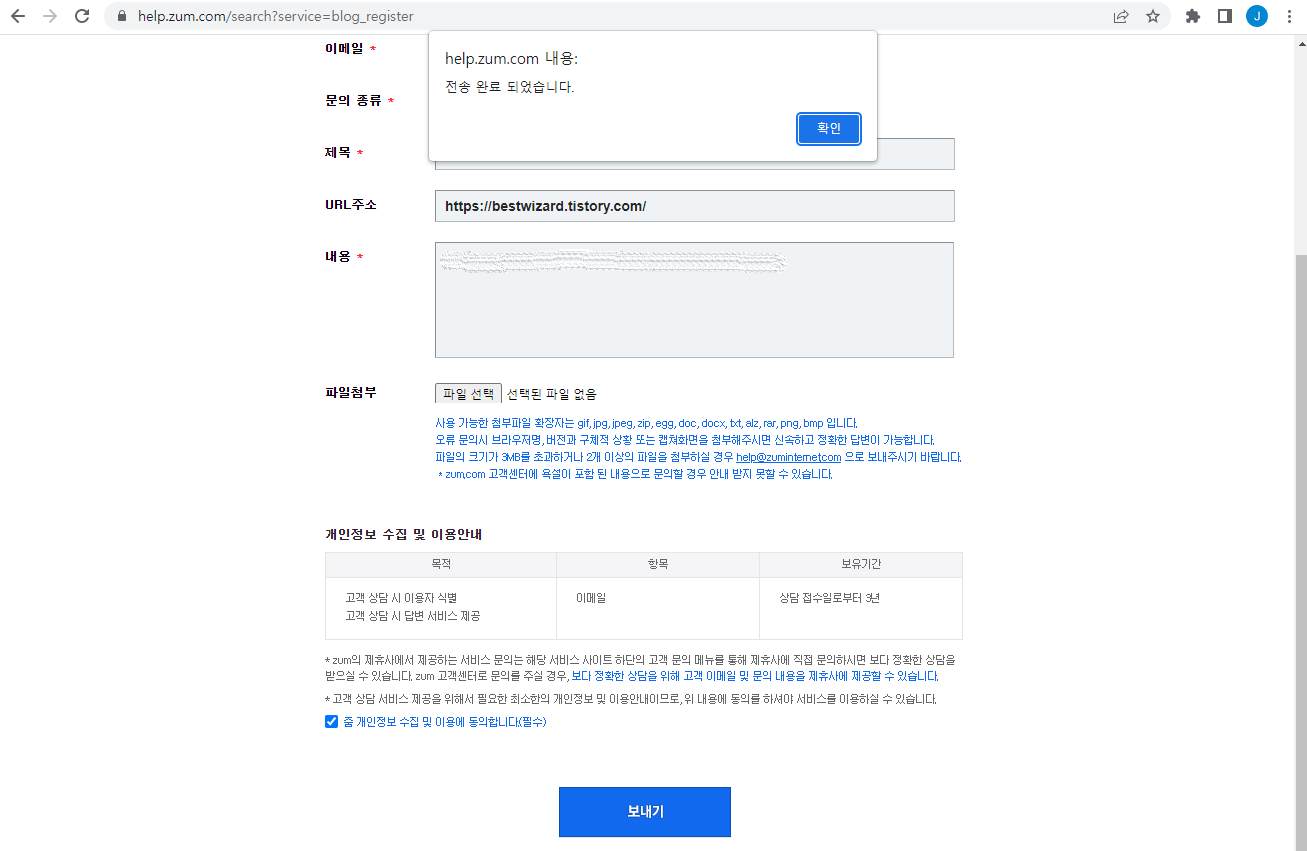Viewport: 1307px width, 851px height.
Task: Click inside the 내용 message textarea
Action: tap(694, 300)
